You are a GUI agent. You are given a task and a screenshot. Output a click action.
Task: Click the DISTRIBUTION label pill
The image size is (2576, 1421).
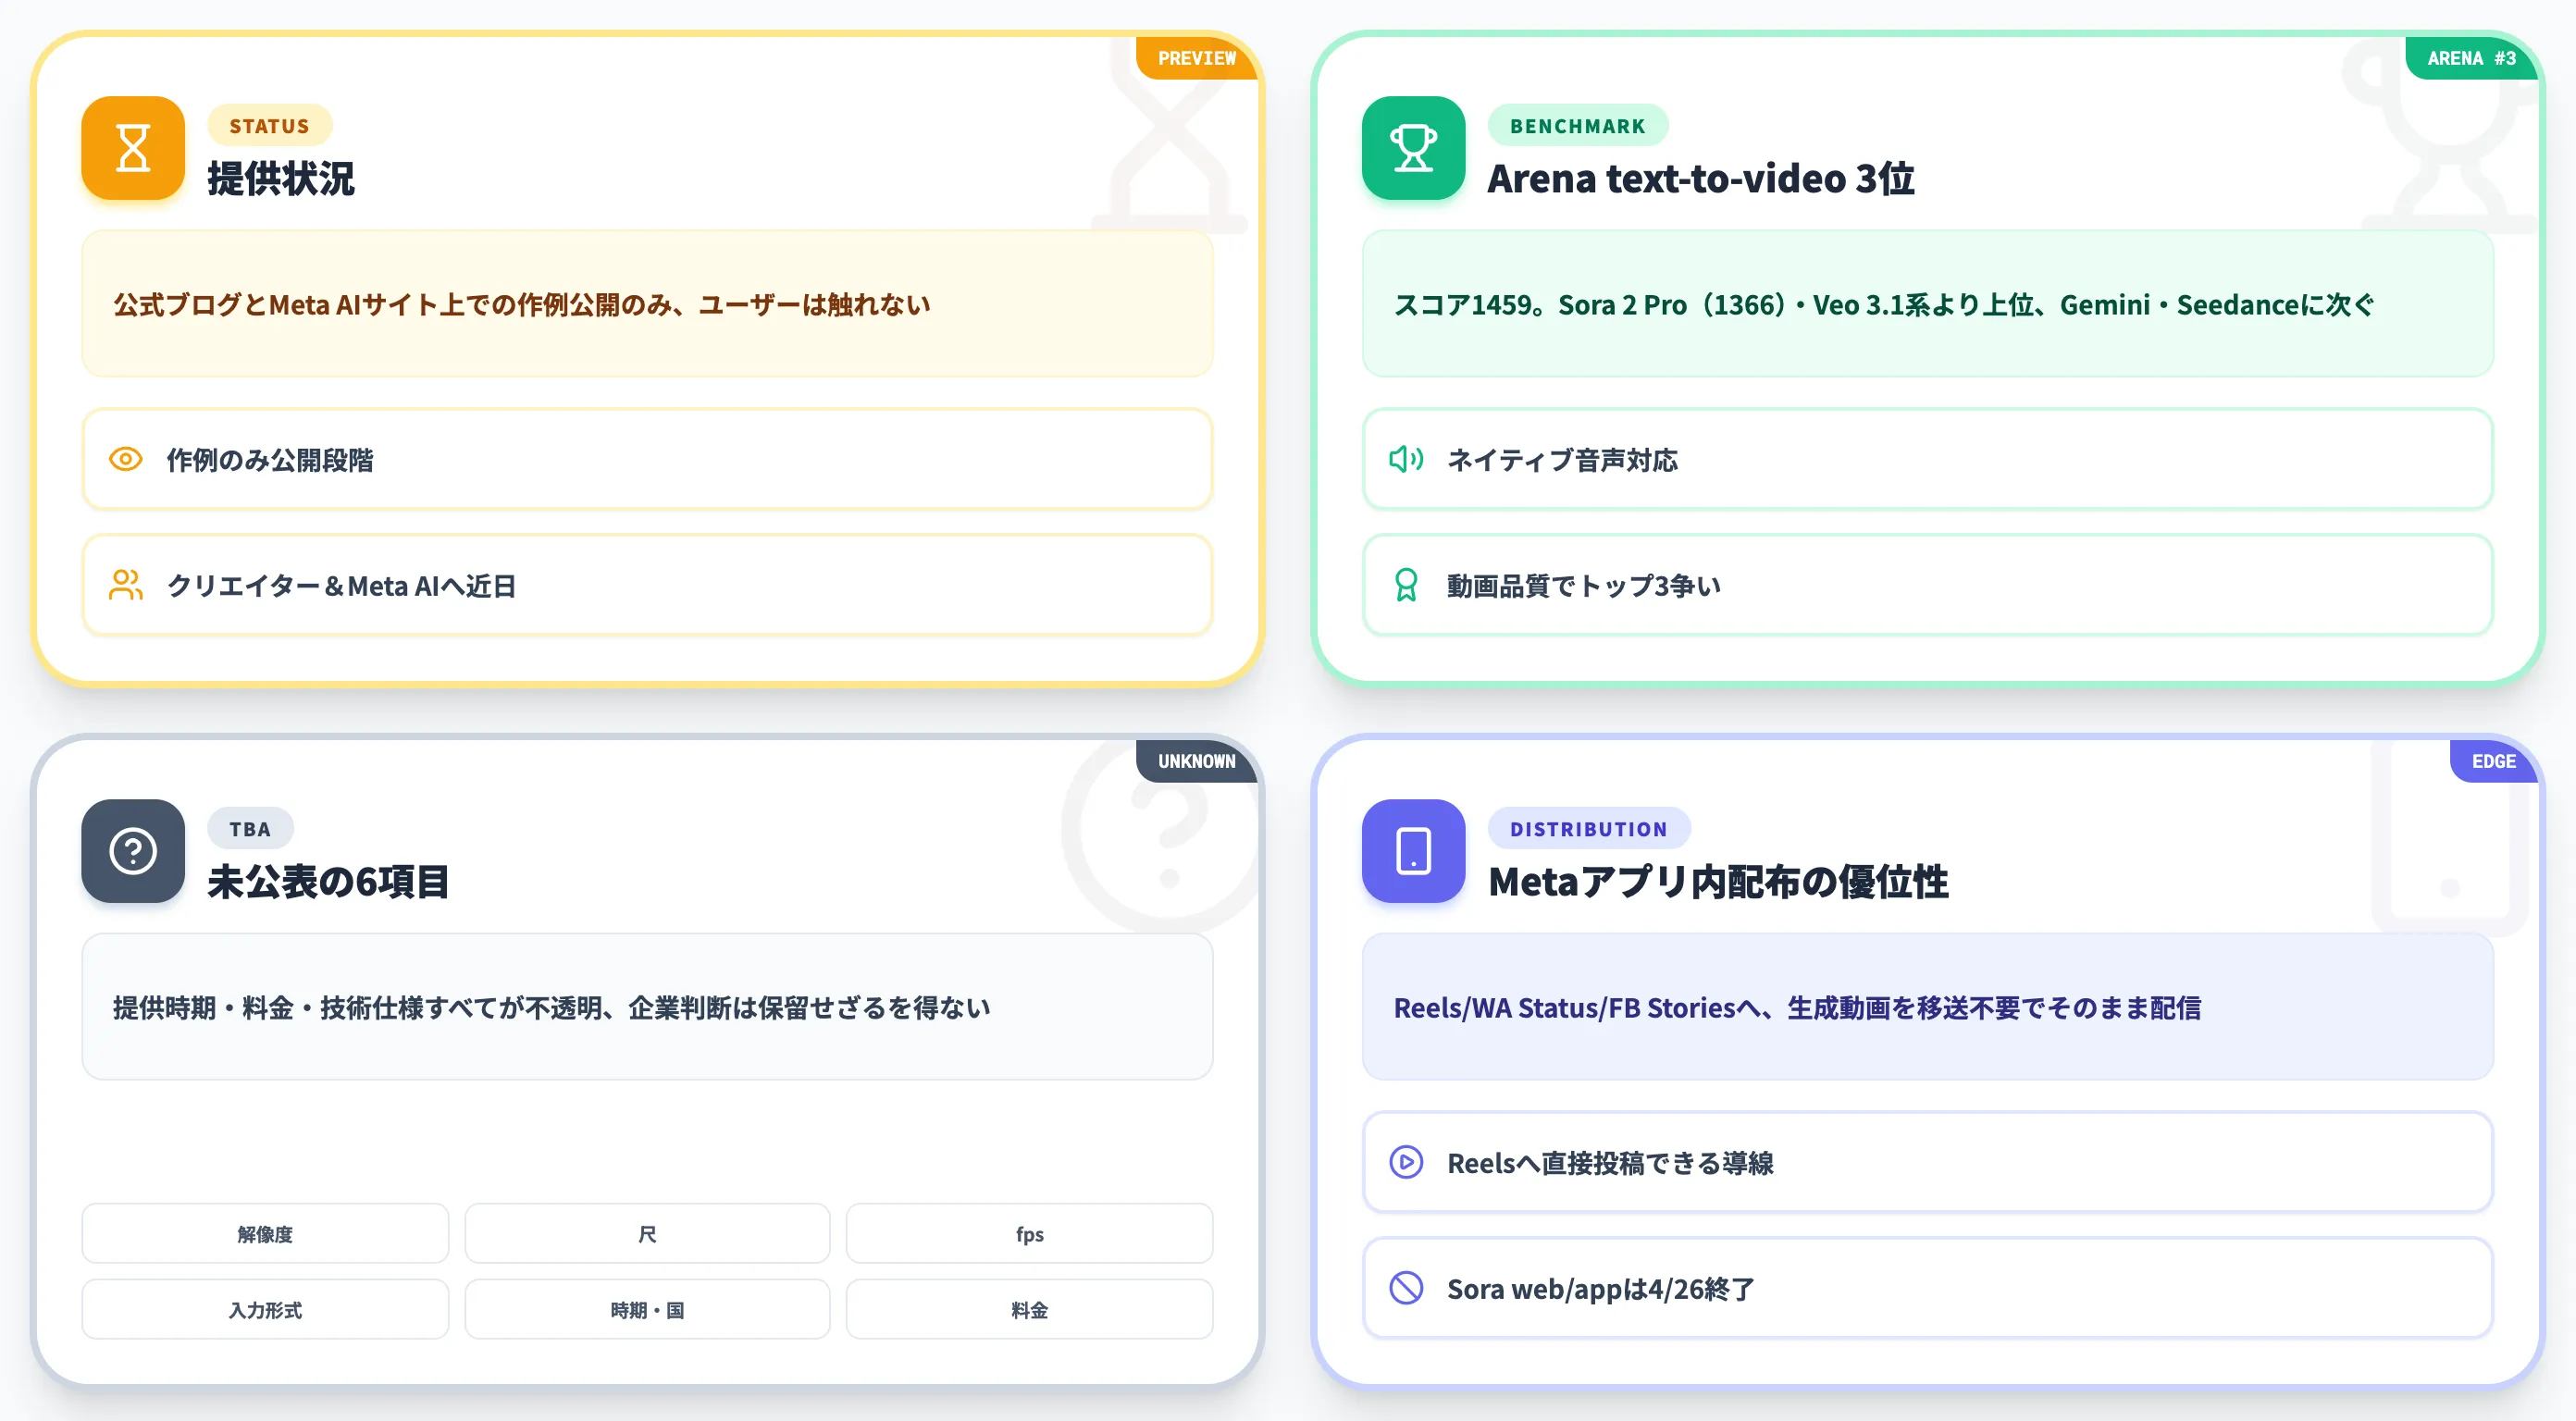click(x=1588, y=829)
